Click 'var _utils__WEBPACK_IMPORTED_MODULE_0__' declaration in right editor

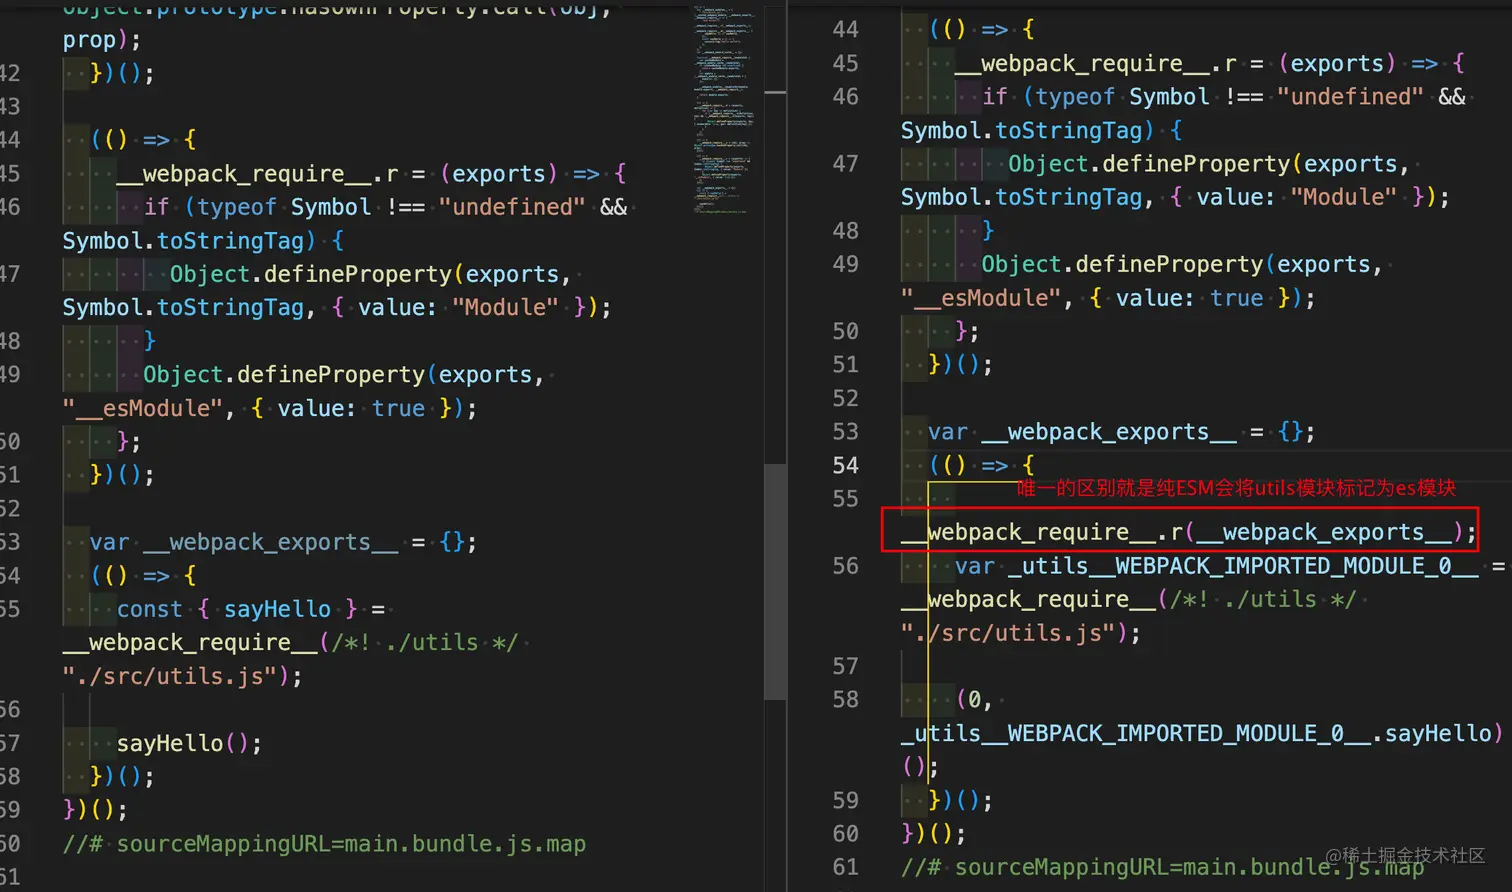point(1216,566)
